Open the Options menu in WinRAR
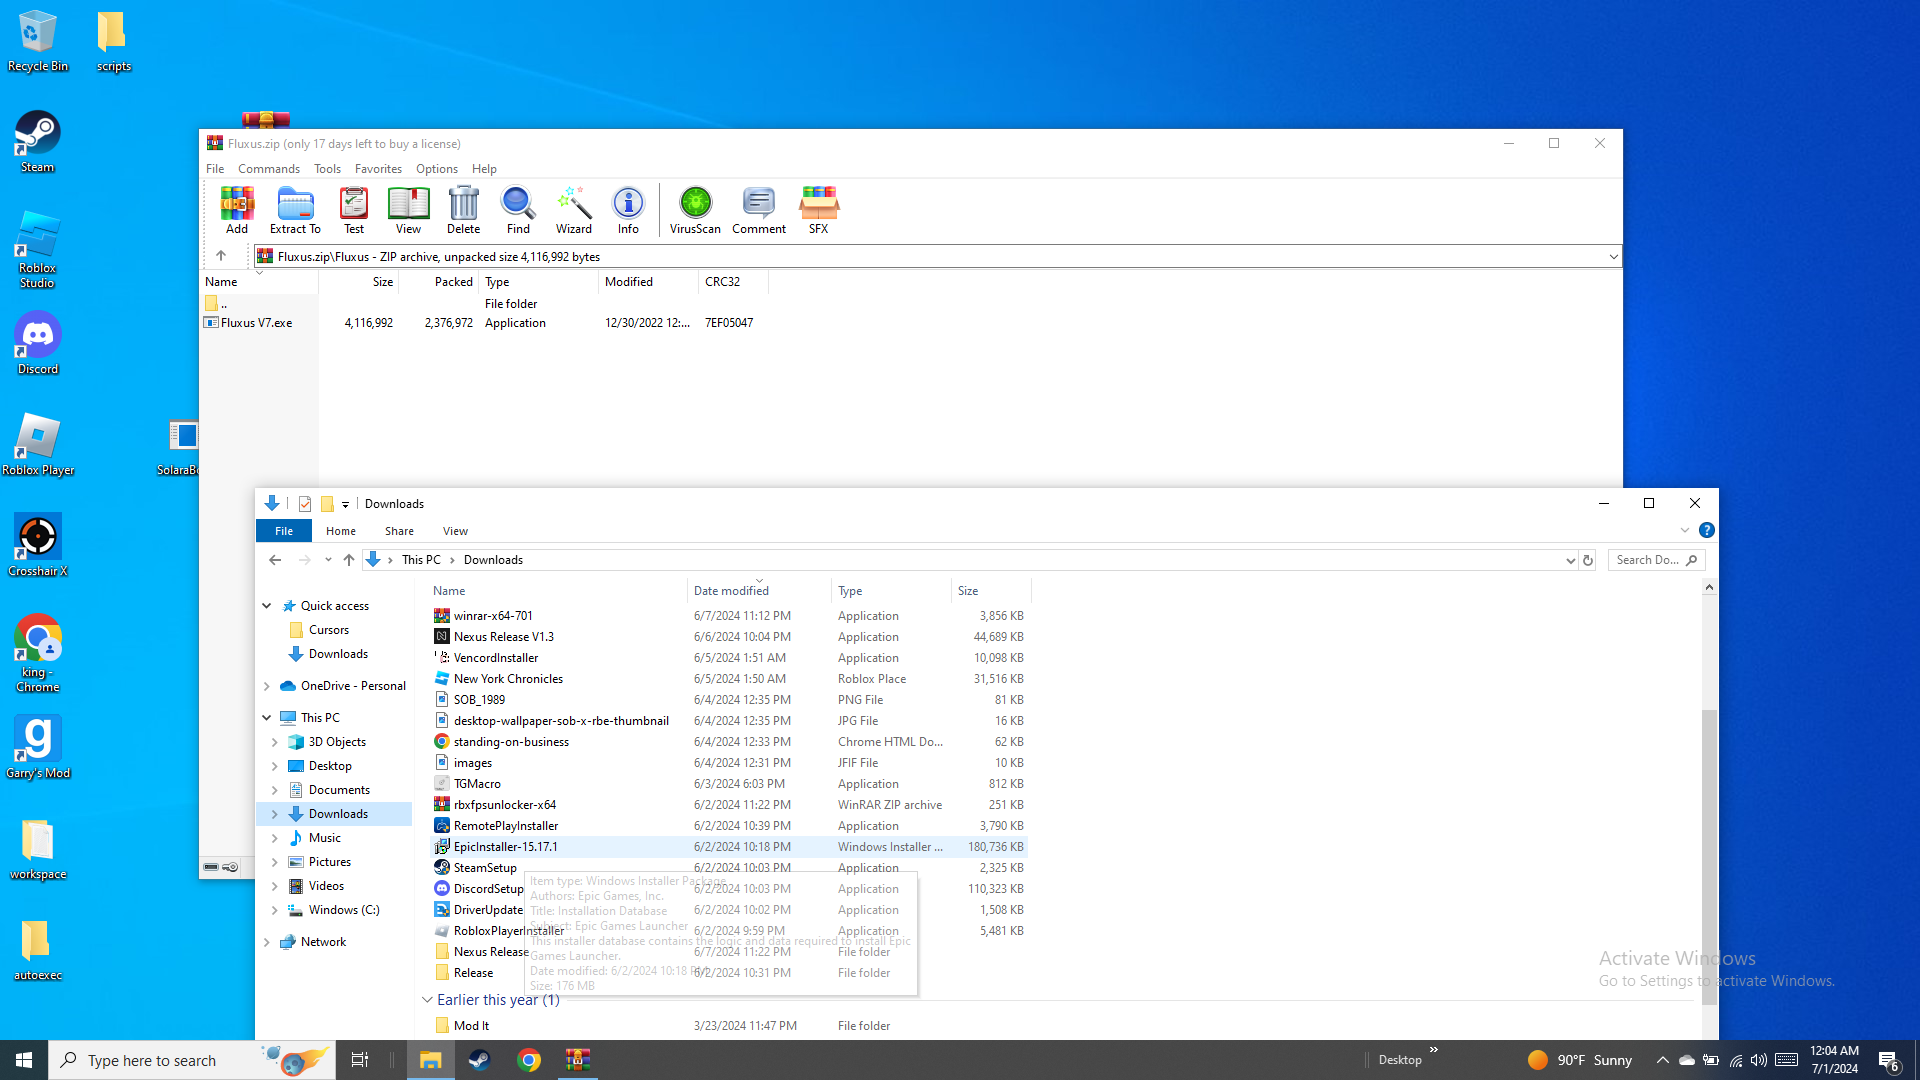Viewport: 1920px width, 1080px height. pos(437,169)
